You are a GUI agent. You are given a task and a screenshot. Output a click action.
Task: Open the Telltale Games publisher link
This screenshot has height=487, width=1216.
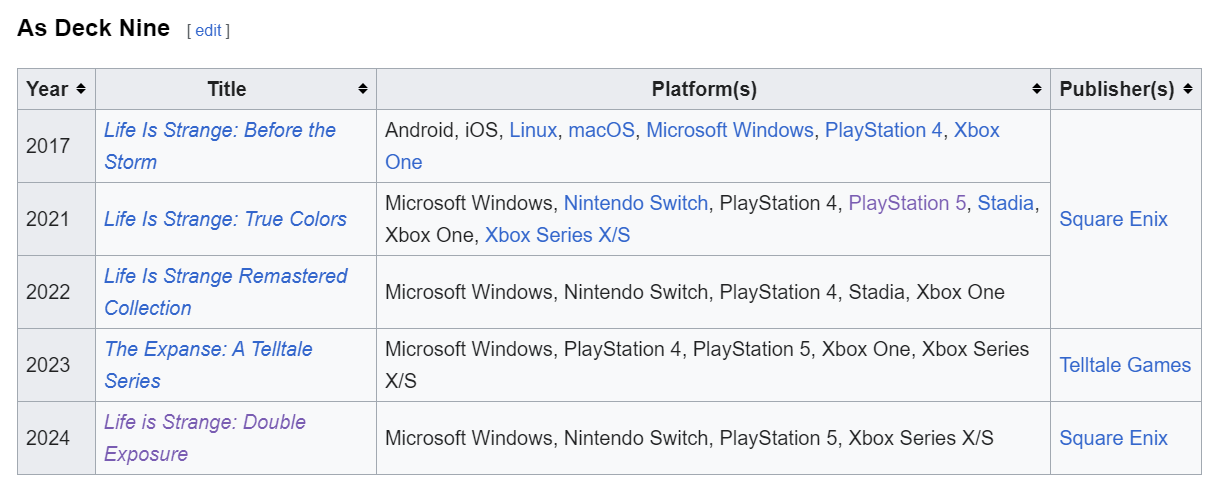[1124, 365]
